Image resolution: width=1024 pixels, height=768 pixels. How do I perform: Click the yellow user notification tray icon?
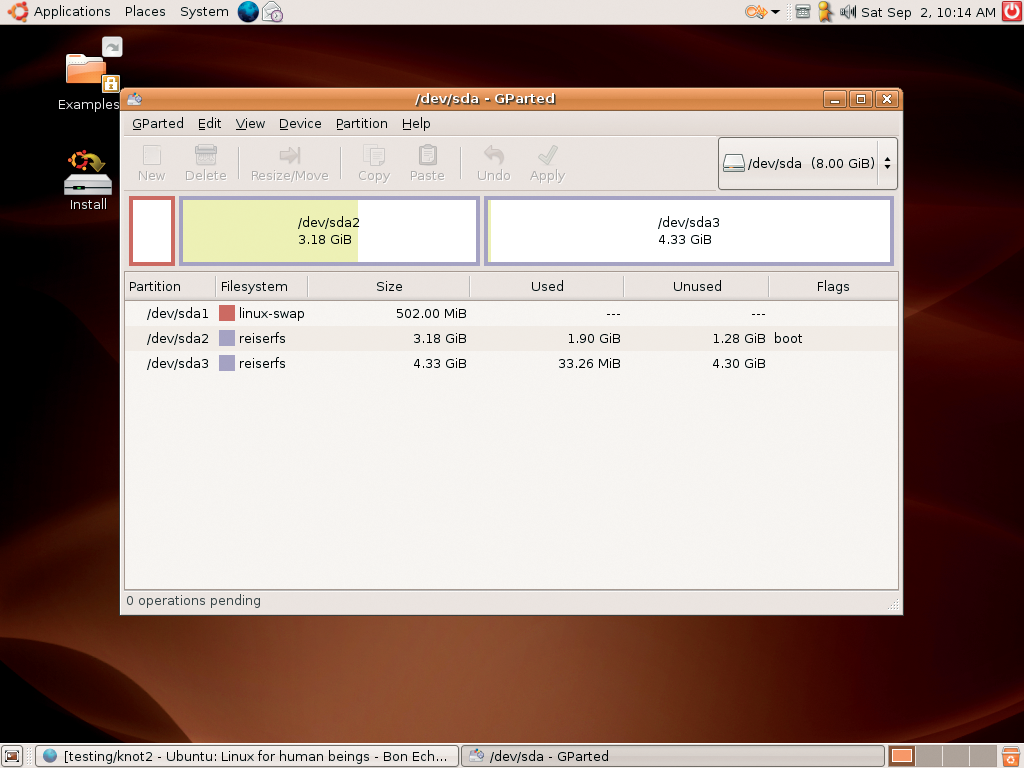825,12
